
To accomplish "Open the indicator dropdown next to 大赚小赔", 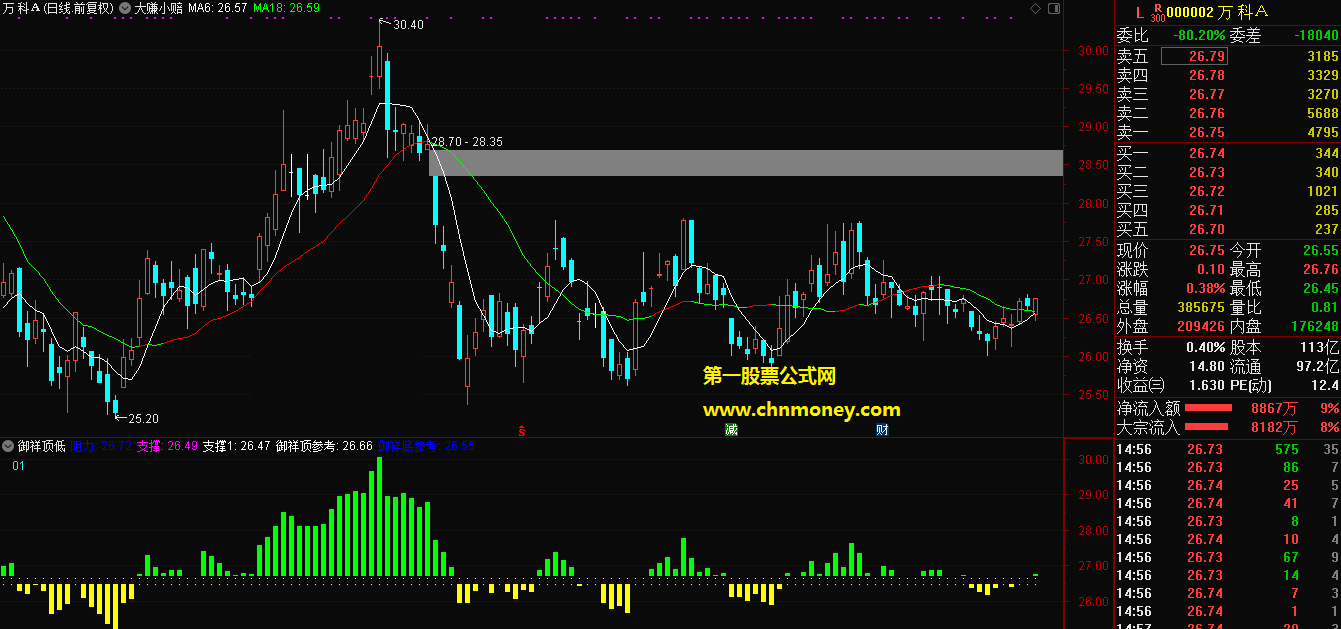I will (x=125, y=8).
